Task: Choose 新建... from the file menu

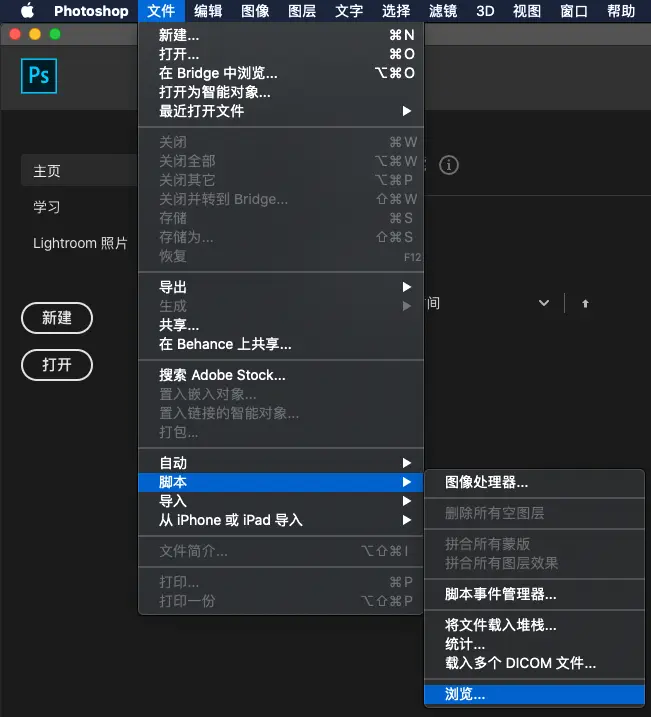Action: tap(281, 35)
